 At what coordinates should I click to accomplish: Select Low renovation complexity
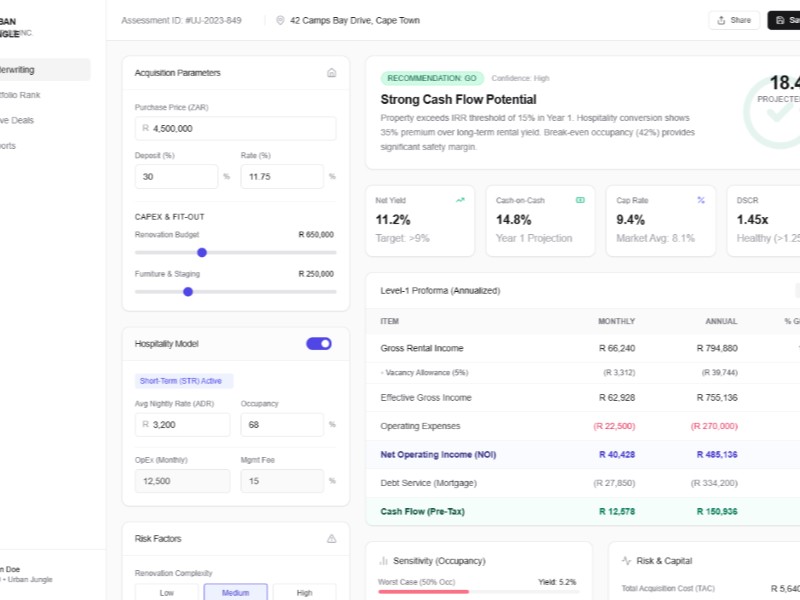[x=166, y=592]
